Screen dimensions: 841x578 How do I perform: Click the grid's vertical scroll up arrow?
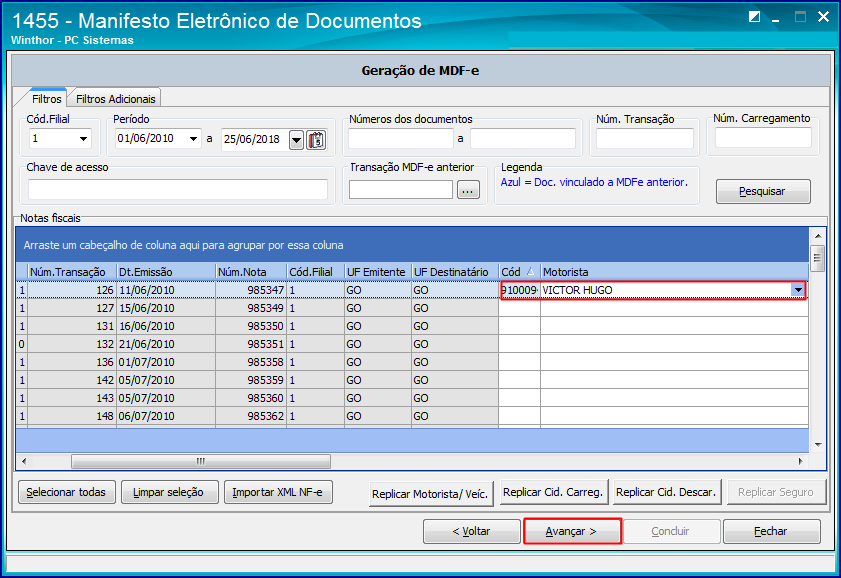tap(817, 236)
